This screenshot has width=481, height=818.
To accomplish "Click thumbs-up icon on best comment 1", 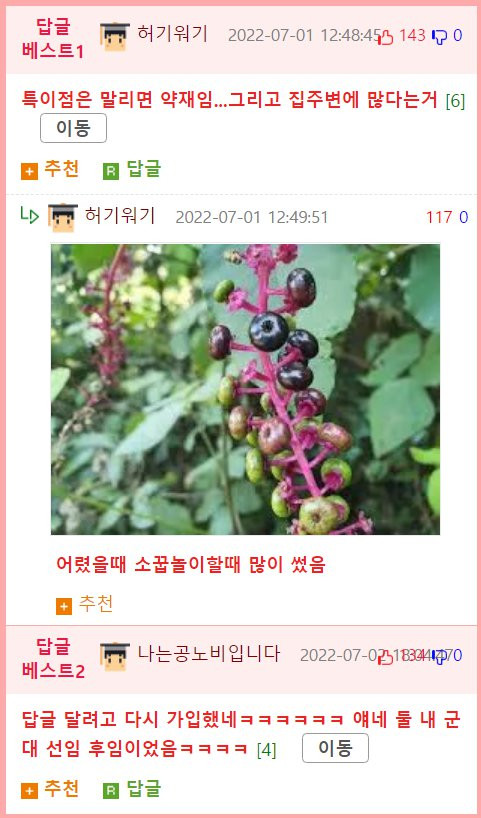I will tap(386, 37).
